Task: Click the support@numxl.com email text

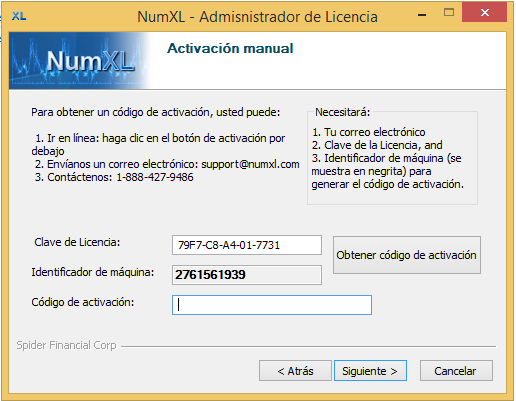Action: [x=250, y=164]
